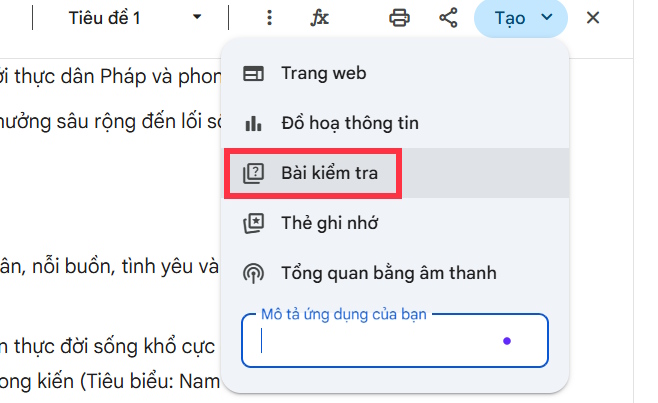Image resolution: width=658 pixels, height=403 pixels.
Task: Open the more options three-dot menu
Action: click(x=269, y=18)
